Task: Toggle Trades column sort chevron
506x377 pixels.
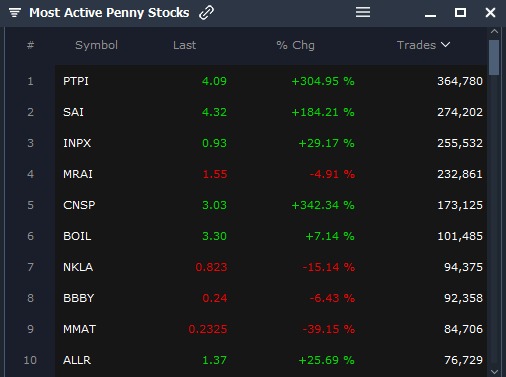Action: coord(445,45)
